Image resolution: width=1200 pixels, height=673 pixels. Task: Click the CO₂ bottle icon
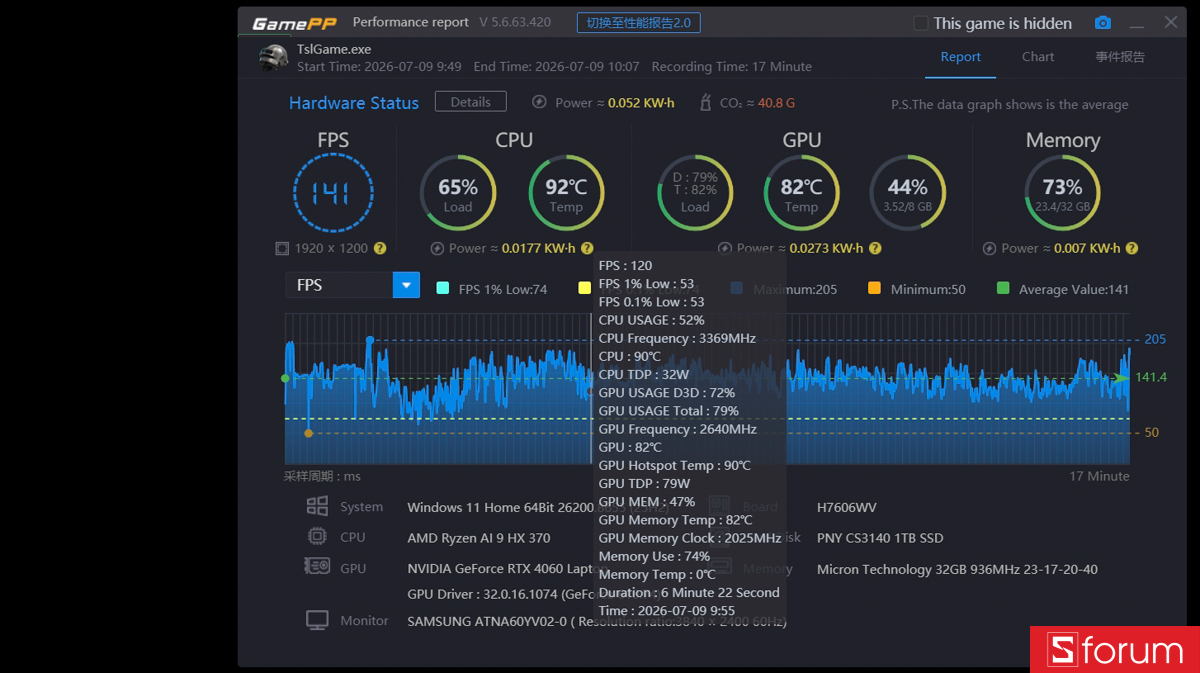pyautogui.click(x=705, y=102)
